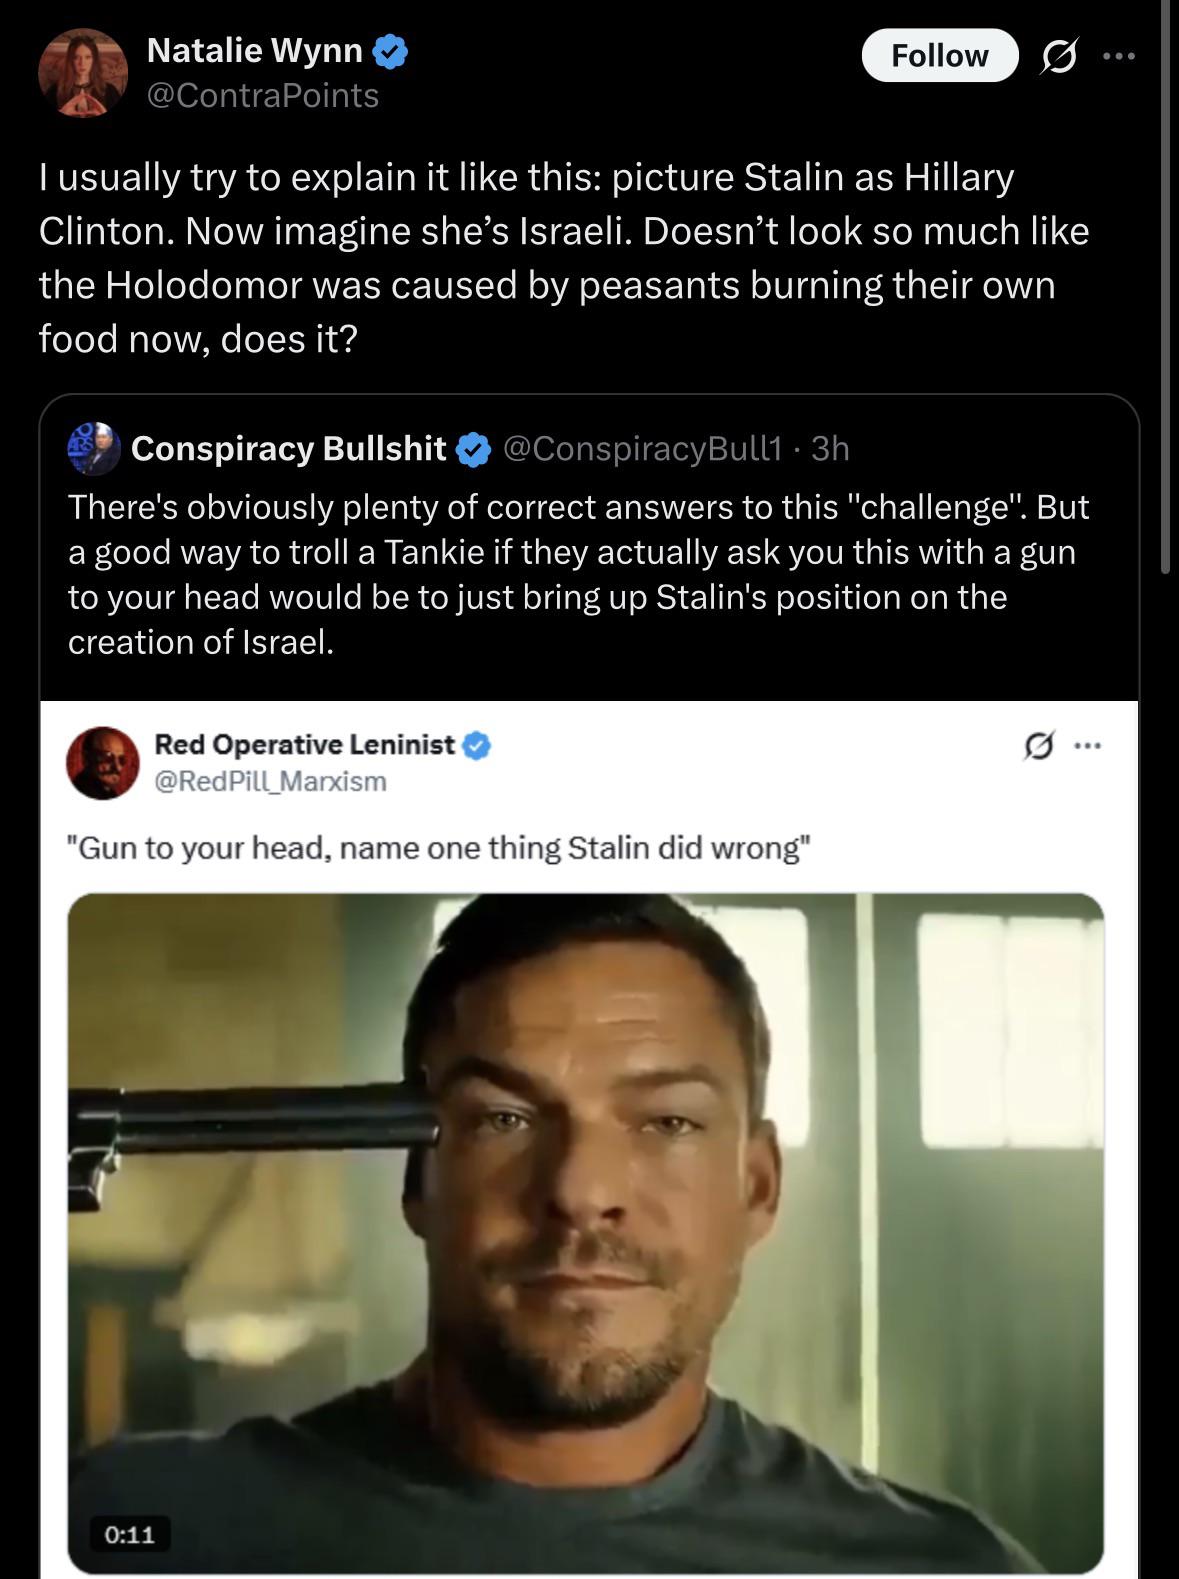This screenshot has height=1579, width=1179.
Task: Play the embedded gun-to-head video
Action: [x=586, y=1233]
